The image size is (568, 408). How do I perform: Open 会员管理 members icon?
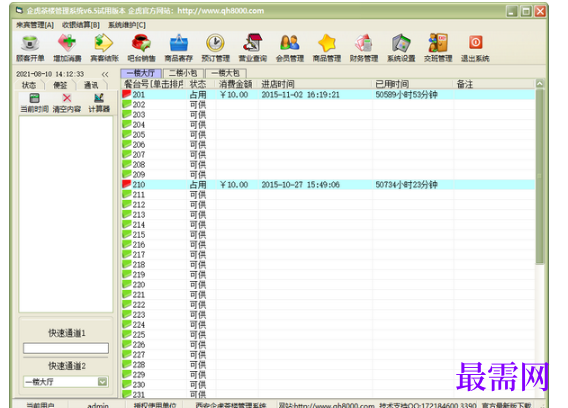point(290,48)
